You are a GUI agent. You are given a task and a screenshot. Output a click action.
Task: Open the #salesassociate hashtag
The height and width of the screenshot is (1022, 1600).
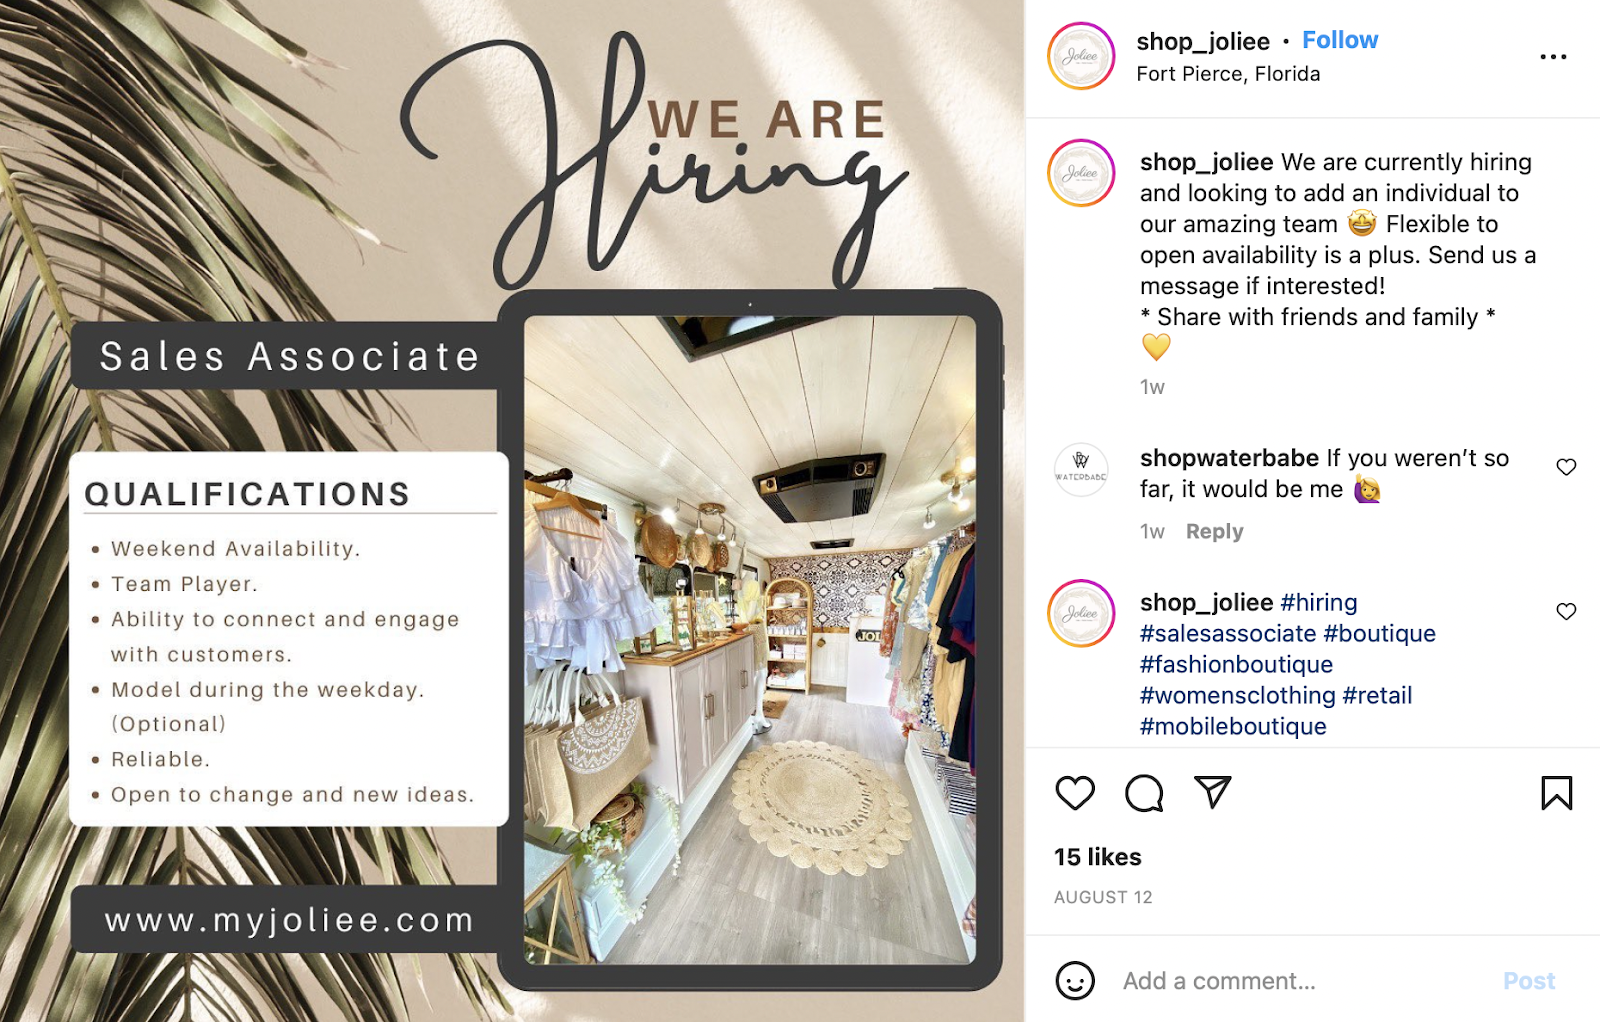1228,633
